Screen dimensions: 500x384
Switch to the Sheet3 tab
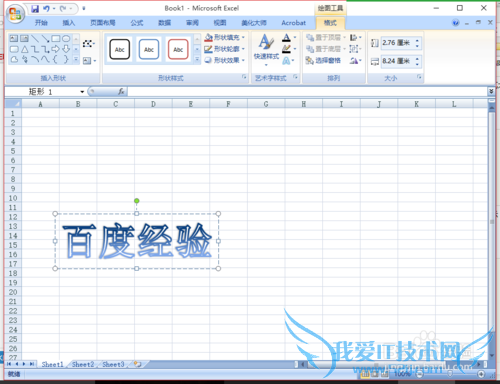pos(113,364)
